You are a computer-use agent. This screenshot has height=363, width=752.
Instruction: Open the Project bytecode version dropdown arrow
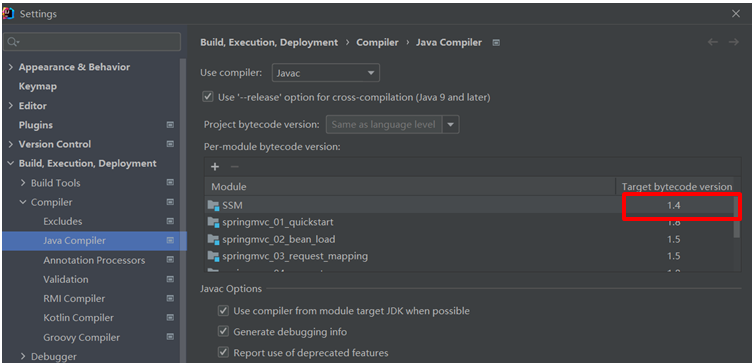point(451,125)
